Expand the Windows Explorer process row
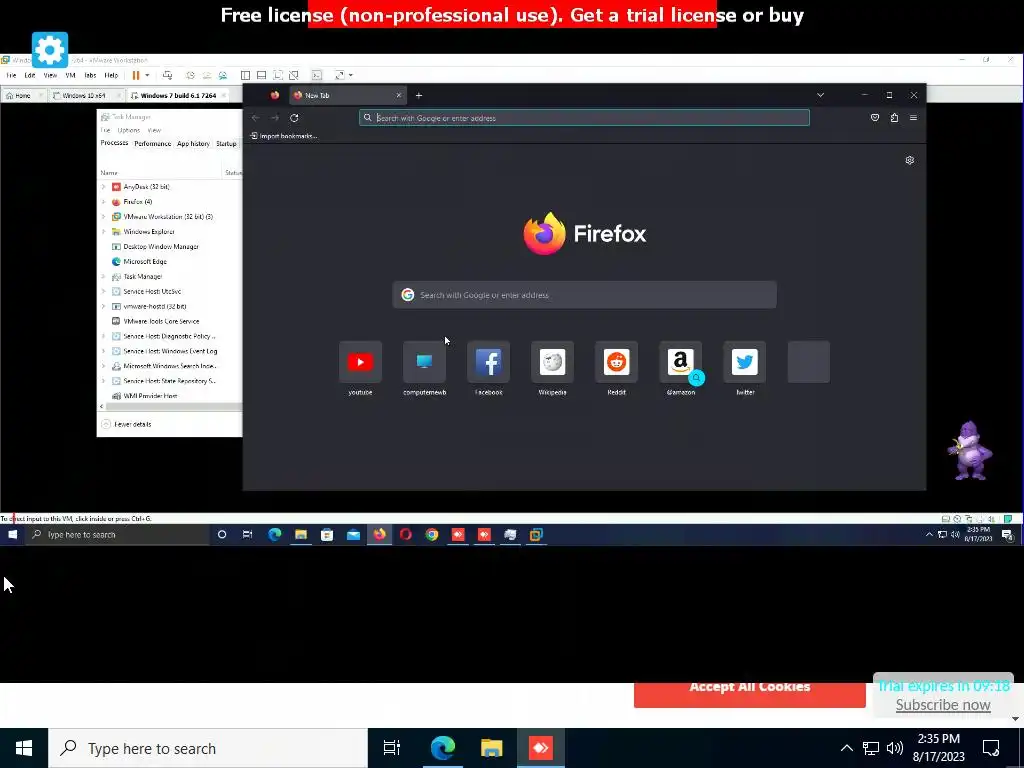The image size is (1024, 768). click(x=103, y=232)
